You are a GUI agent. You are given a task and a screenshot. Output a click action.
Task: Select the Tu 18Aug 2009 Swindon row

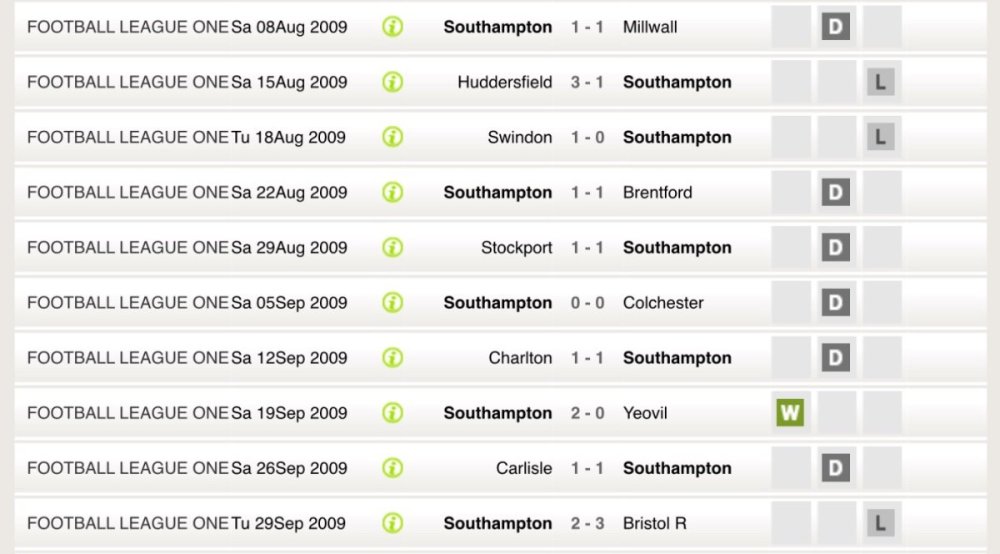289,138
